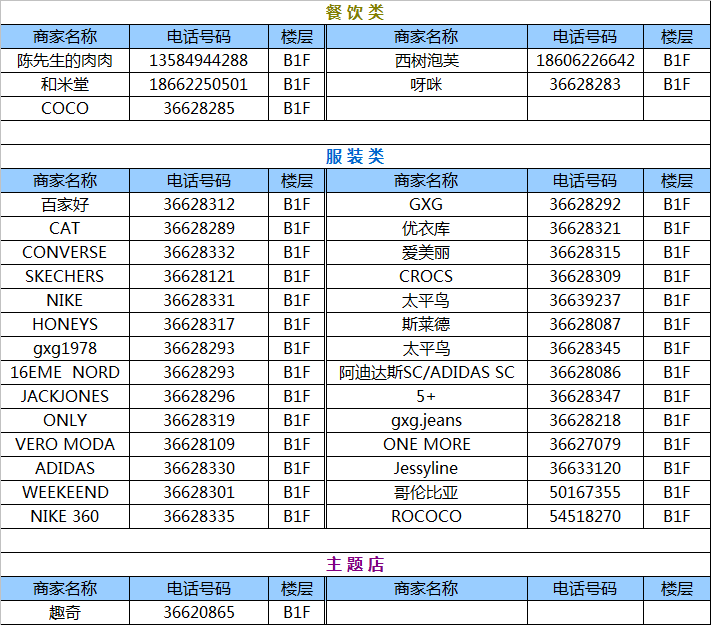Select phone number 36628086
The width and height of the screenshot is (711, 625).
coord(585,372)
